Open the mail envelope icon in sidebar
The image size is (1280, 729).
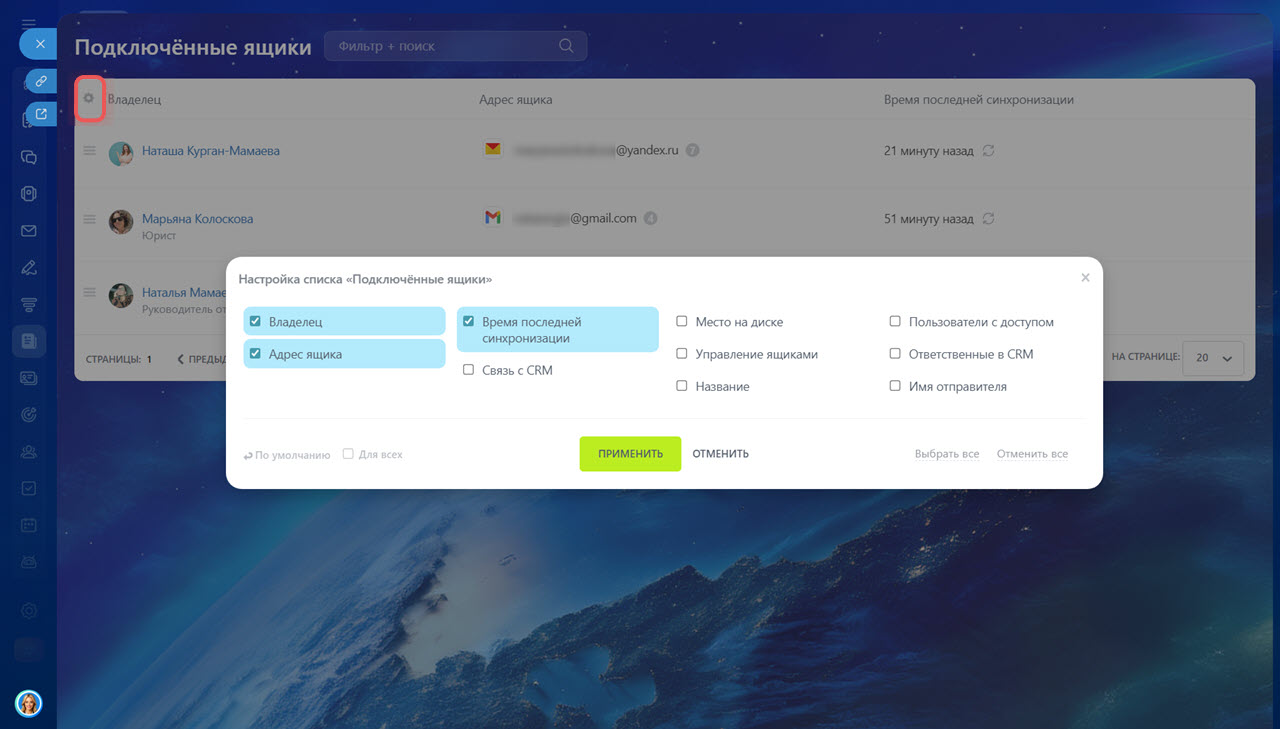click(x=29, y=231)
